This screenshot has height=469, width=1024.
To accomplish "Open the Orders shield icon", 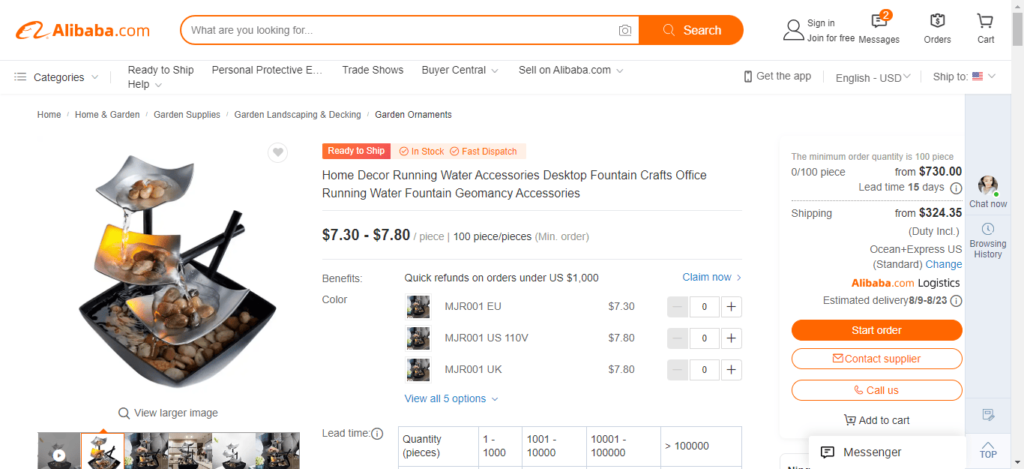I will (937, 21).
